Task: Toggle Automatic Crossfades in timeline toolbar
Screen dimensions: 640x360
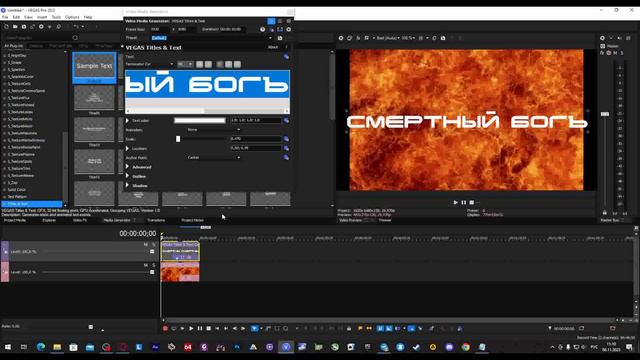Action: click(x=389, y=328)
